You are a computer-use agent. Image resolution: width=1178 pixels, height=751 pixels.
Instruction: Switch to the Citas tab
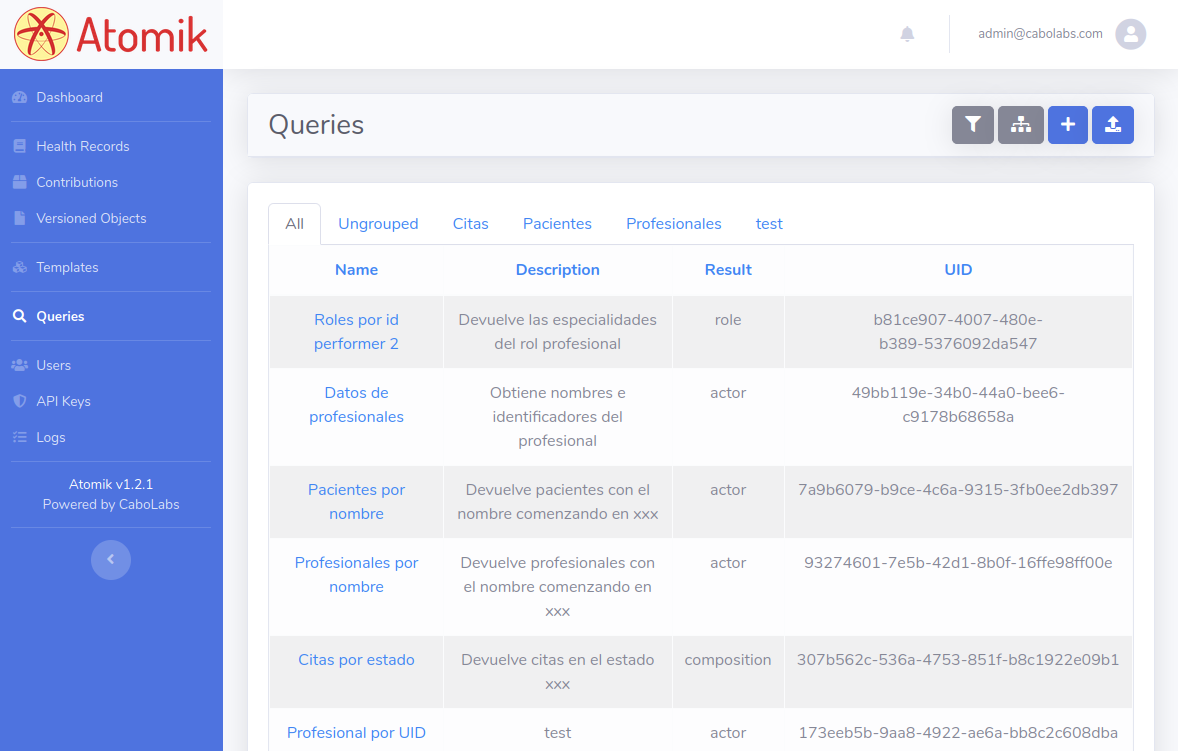pos(470,224)
